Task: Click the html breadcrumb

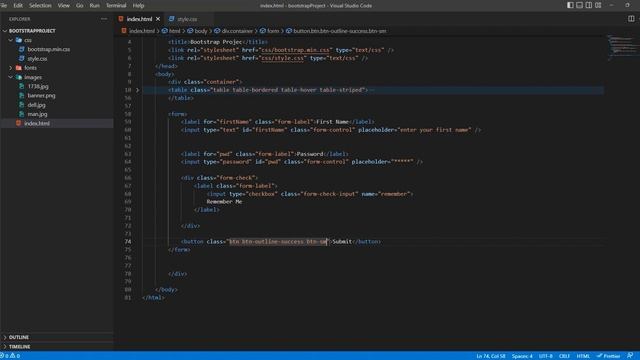Action: point(174,31)
